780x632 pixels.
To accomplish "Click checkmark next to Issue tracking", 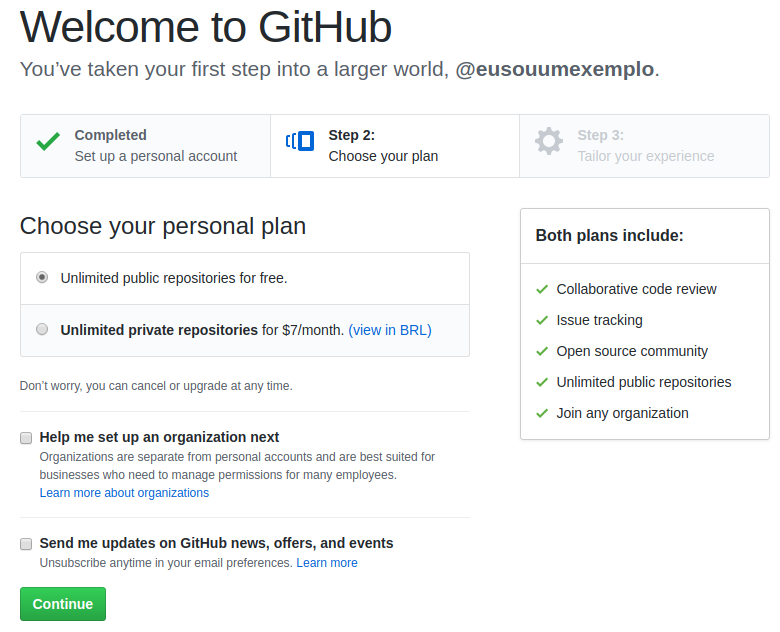I will pos(542,320).
